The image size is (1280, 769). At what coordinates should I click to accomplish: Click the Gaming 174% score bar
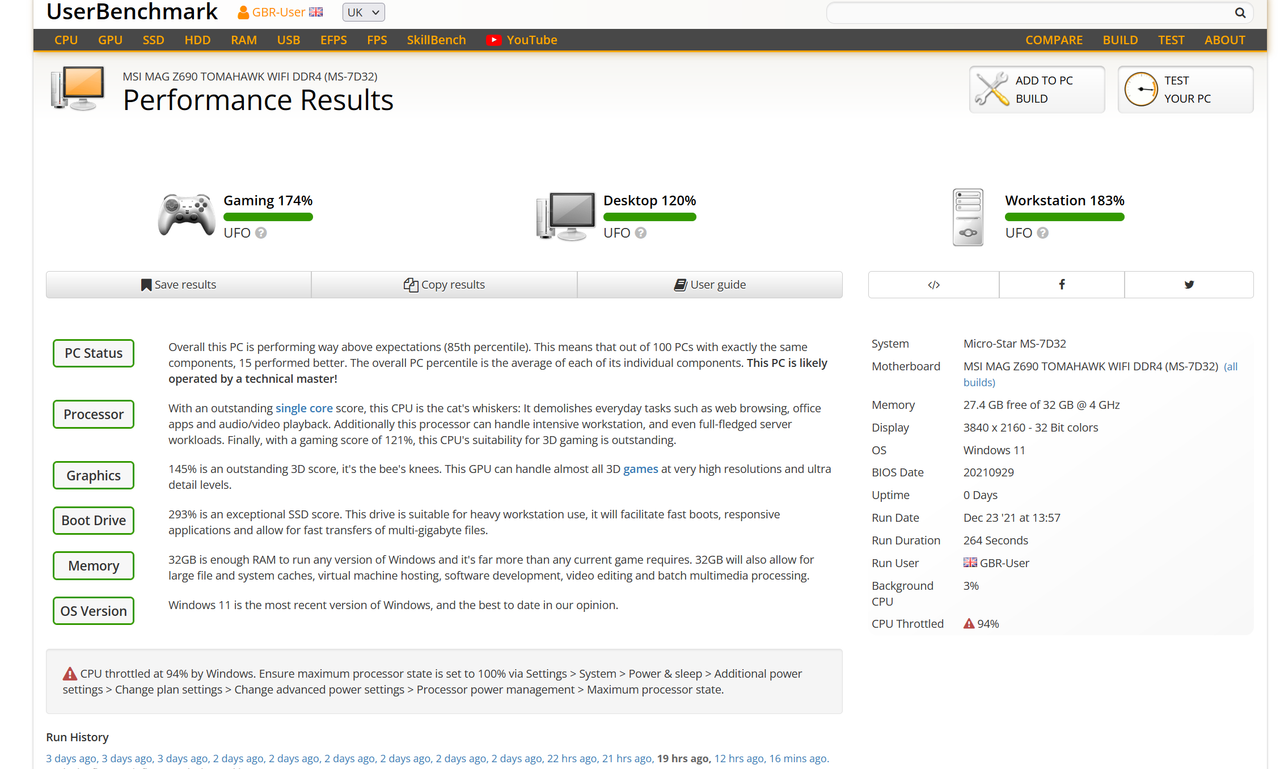(x=268, y=217)
